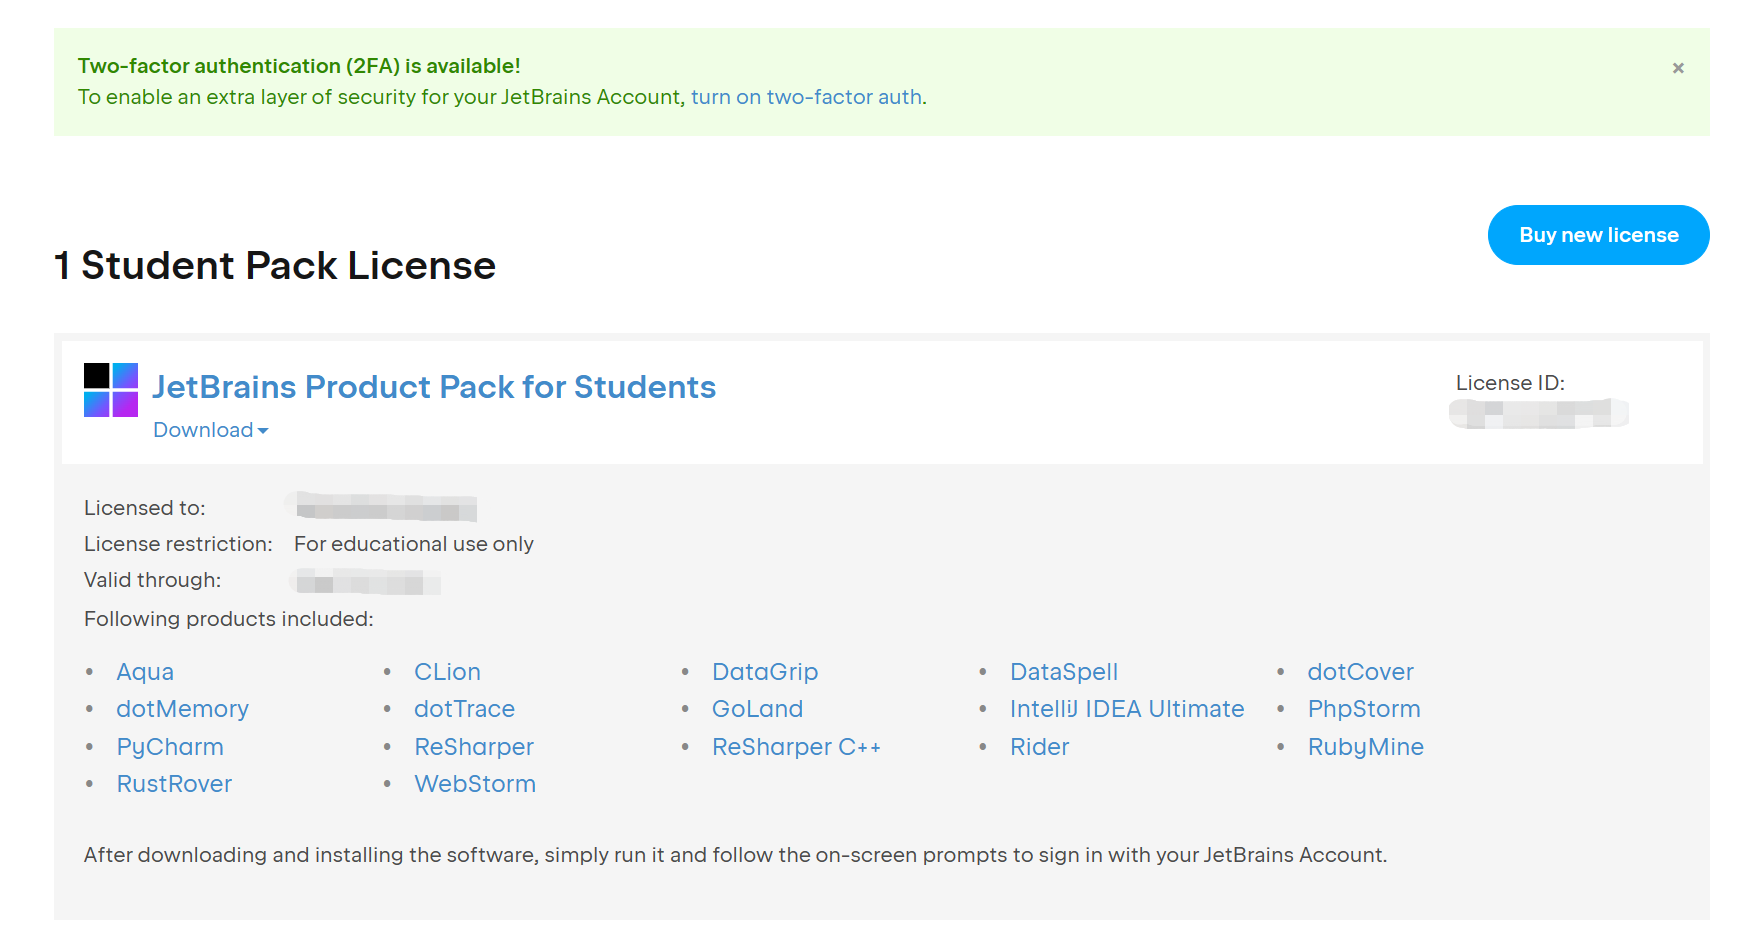Click the ReSharper C++ link
The image size is (1759, 936).
tap(796, 747)
